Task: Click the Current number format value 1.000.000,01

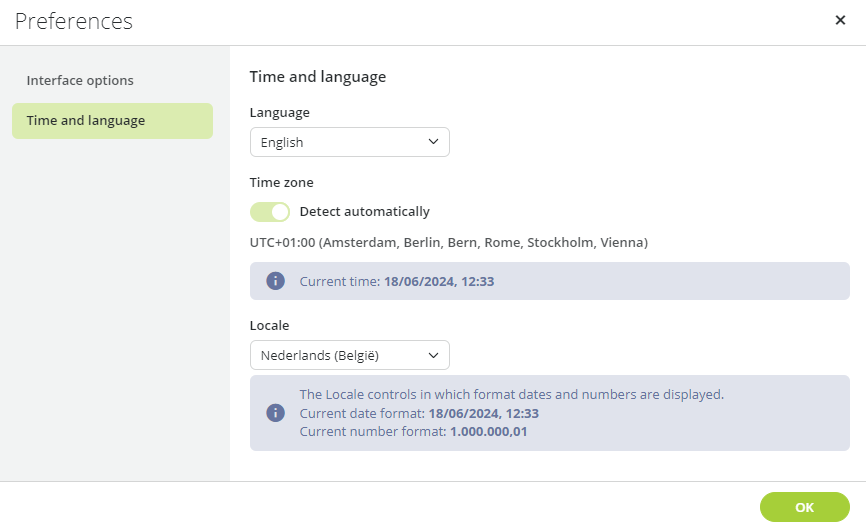Action: click(489, 432)
